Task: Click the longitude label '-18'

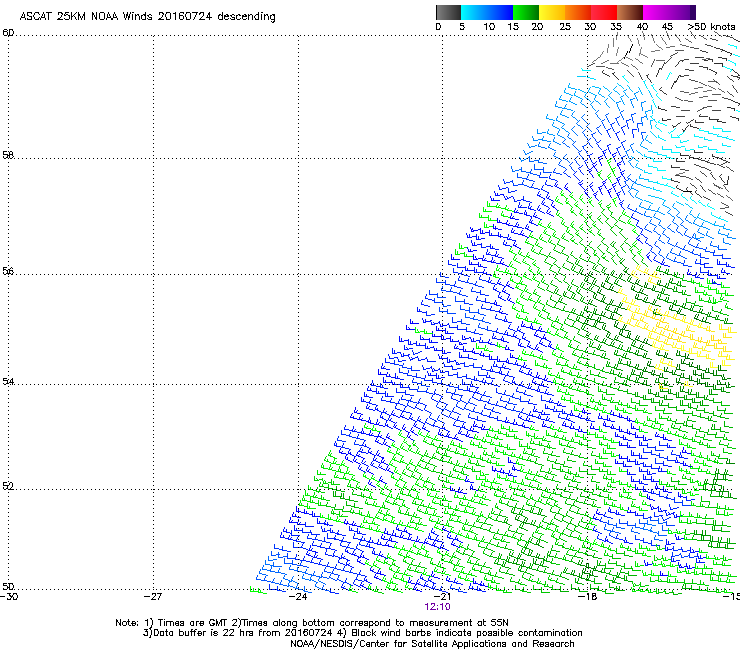Action: [x=587, y=597]
